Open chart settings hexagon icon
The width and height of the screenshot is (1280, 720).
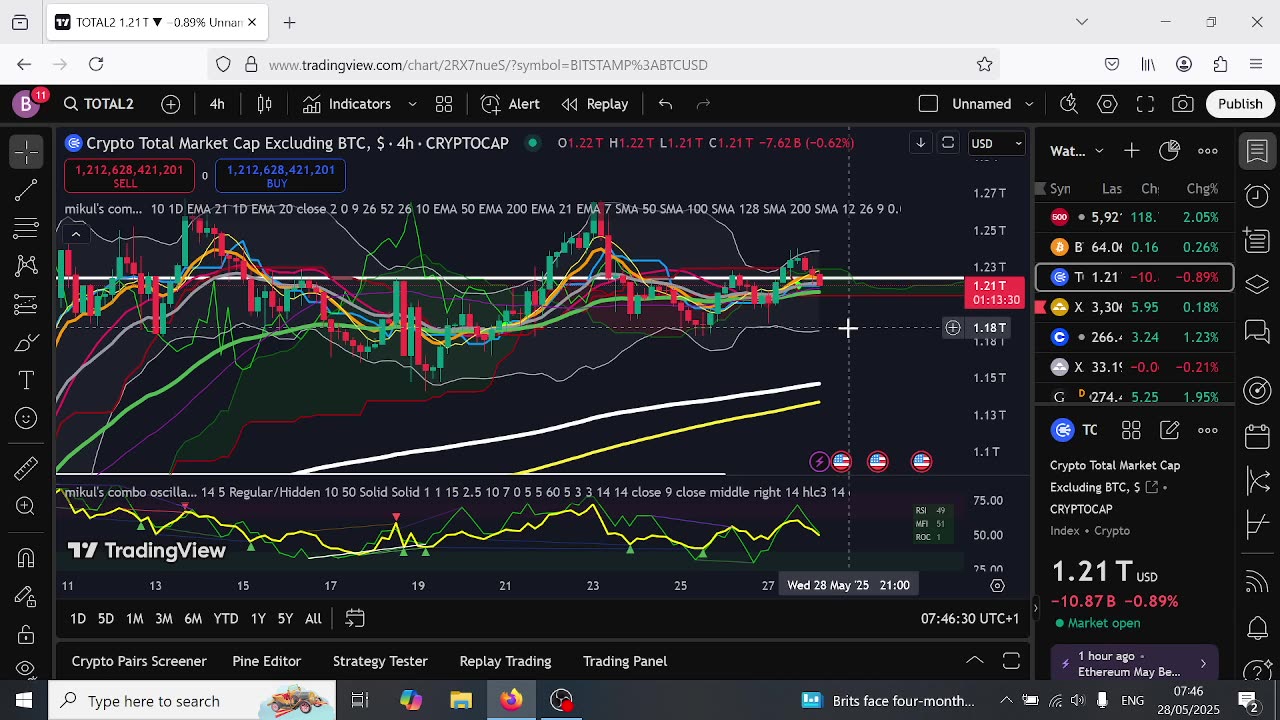pos(1107,104)
